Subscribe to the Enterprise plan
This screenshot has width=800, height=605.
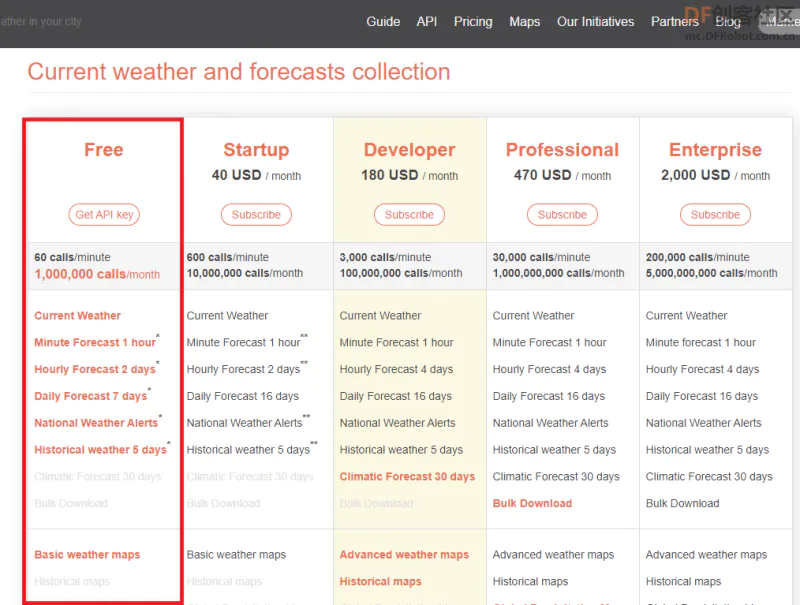pyautogui.click(x=715, y=215)
